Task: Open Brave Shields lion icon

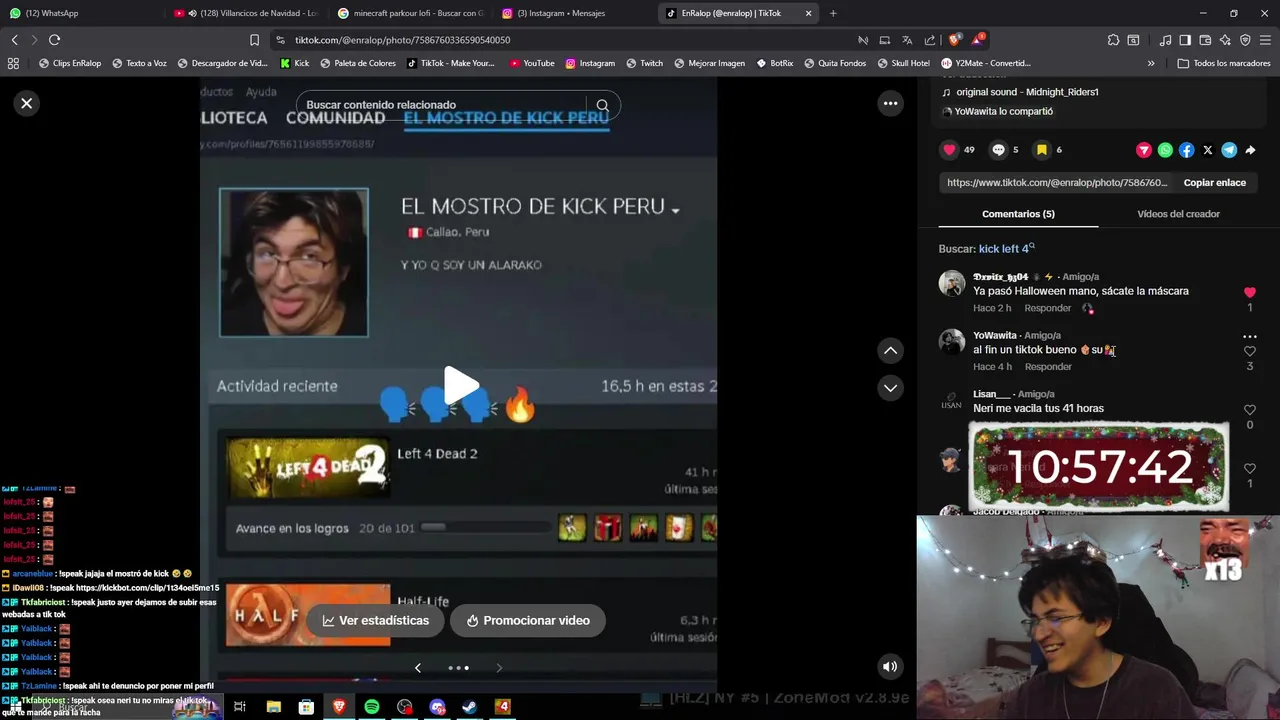Action: pos(954,40)
